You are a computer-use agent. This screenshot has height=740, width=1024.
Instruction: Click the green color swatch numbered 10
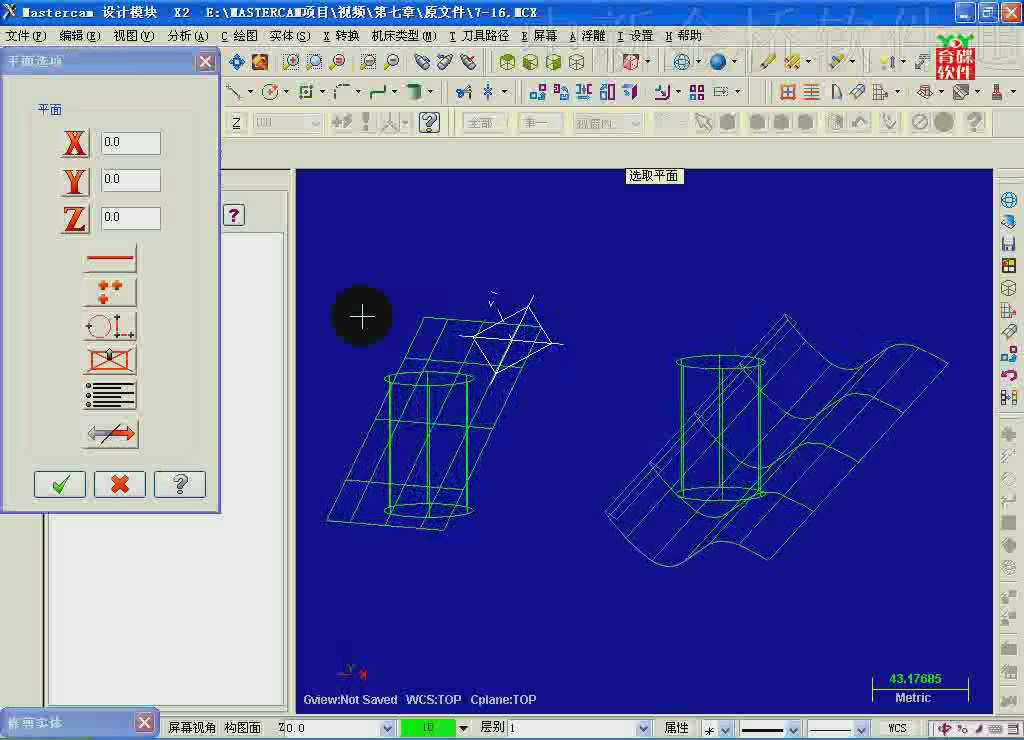tap(428, 728)
